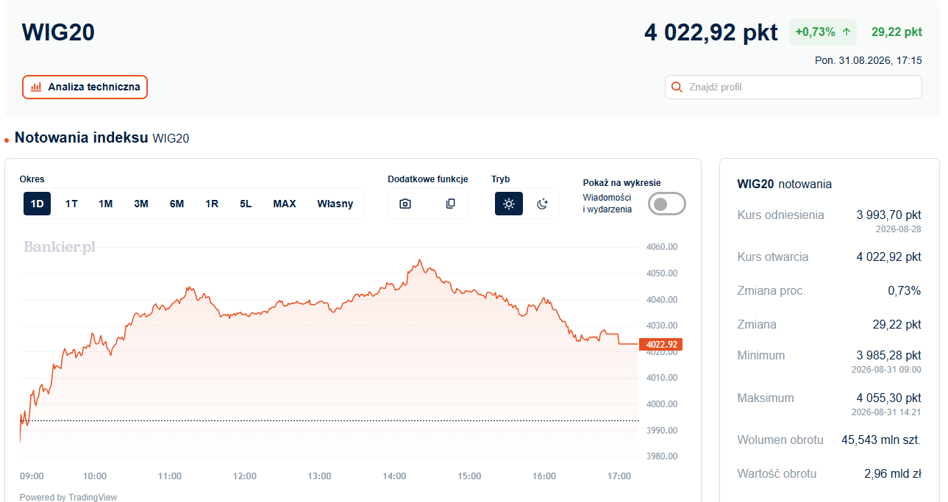Click Minimum value 3 985,28 pkt
The height and width of the screenshot is (502, 948).
(x=889, y=356)
